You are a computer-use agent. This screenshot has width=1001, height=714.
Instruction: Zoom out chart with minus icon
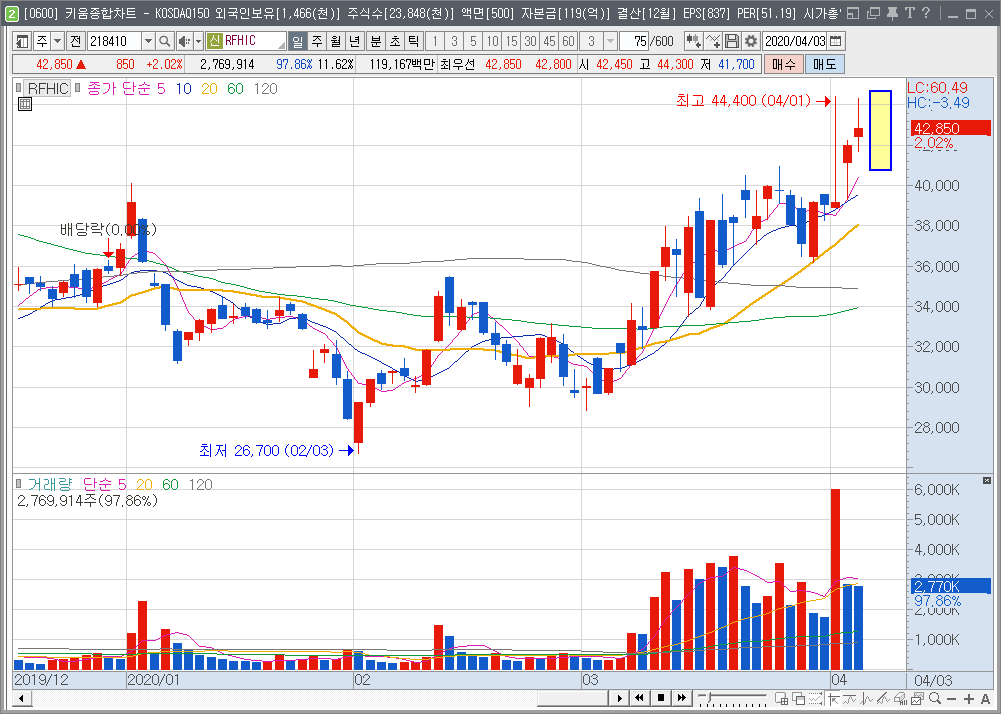(x=952, y=699)
